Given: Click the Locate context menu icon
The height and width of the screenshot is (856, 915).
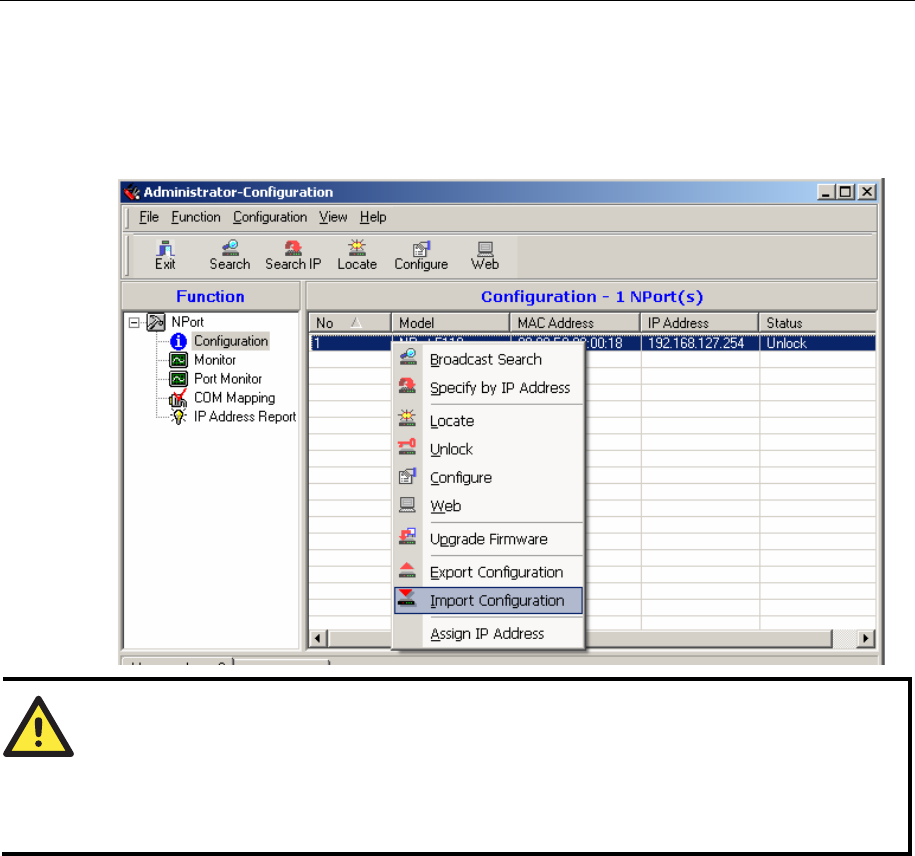Looking at the screenshot, I should [x=407, y=418].
